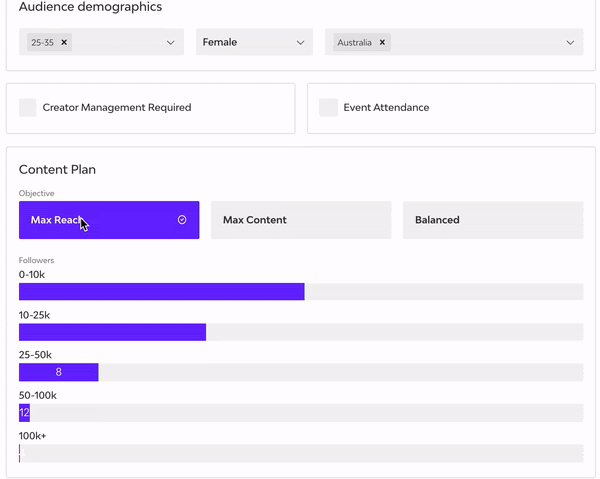Click the Event Attendance label

tap(386, 108)
